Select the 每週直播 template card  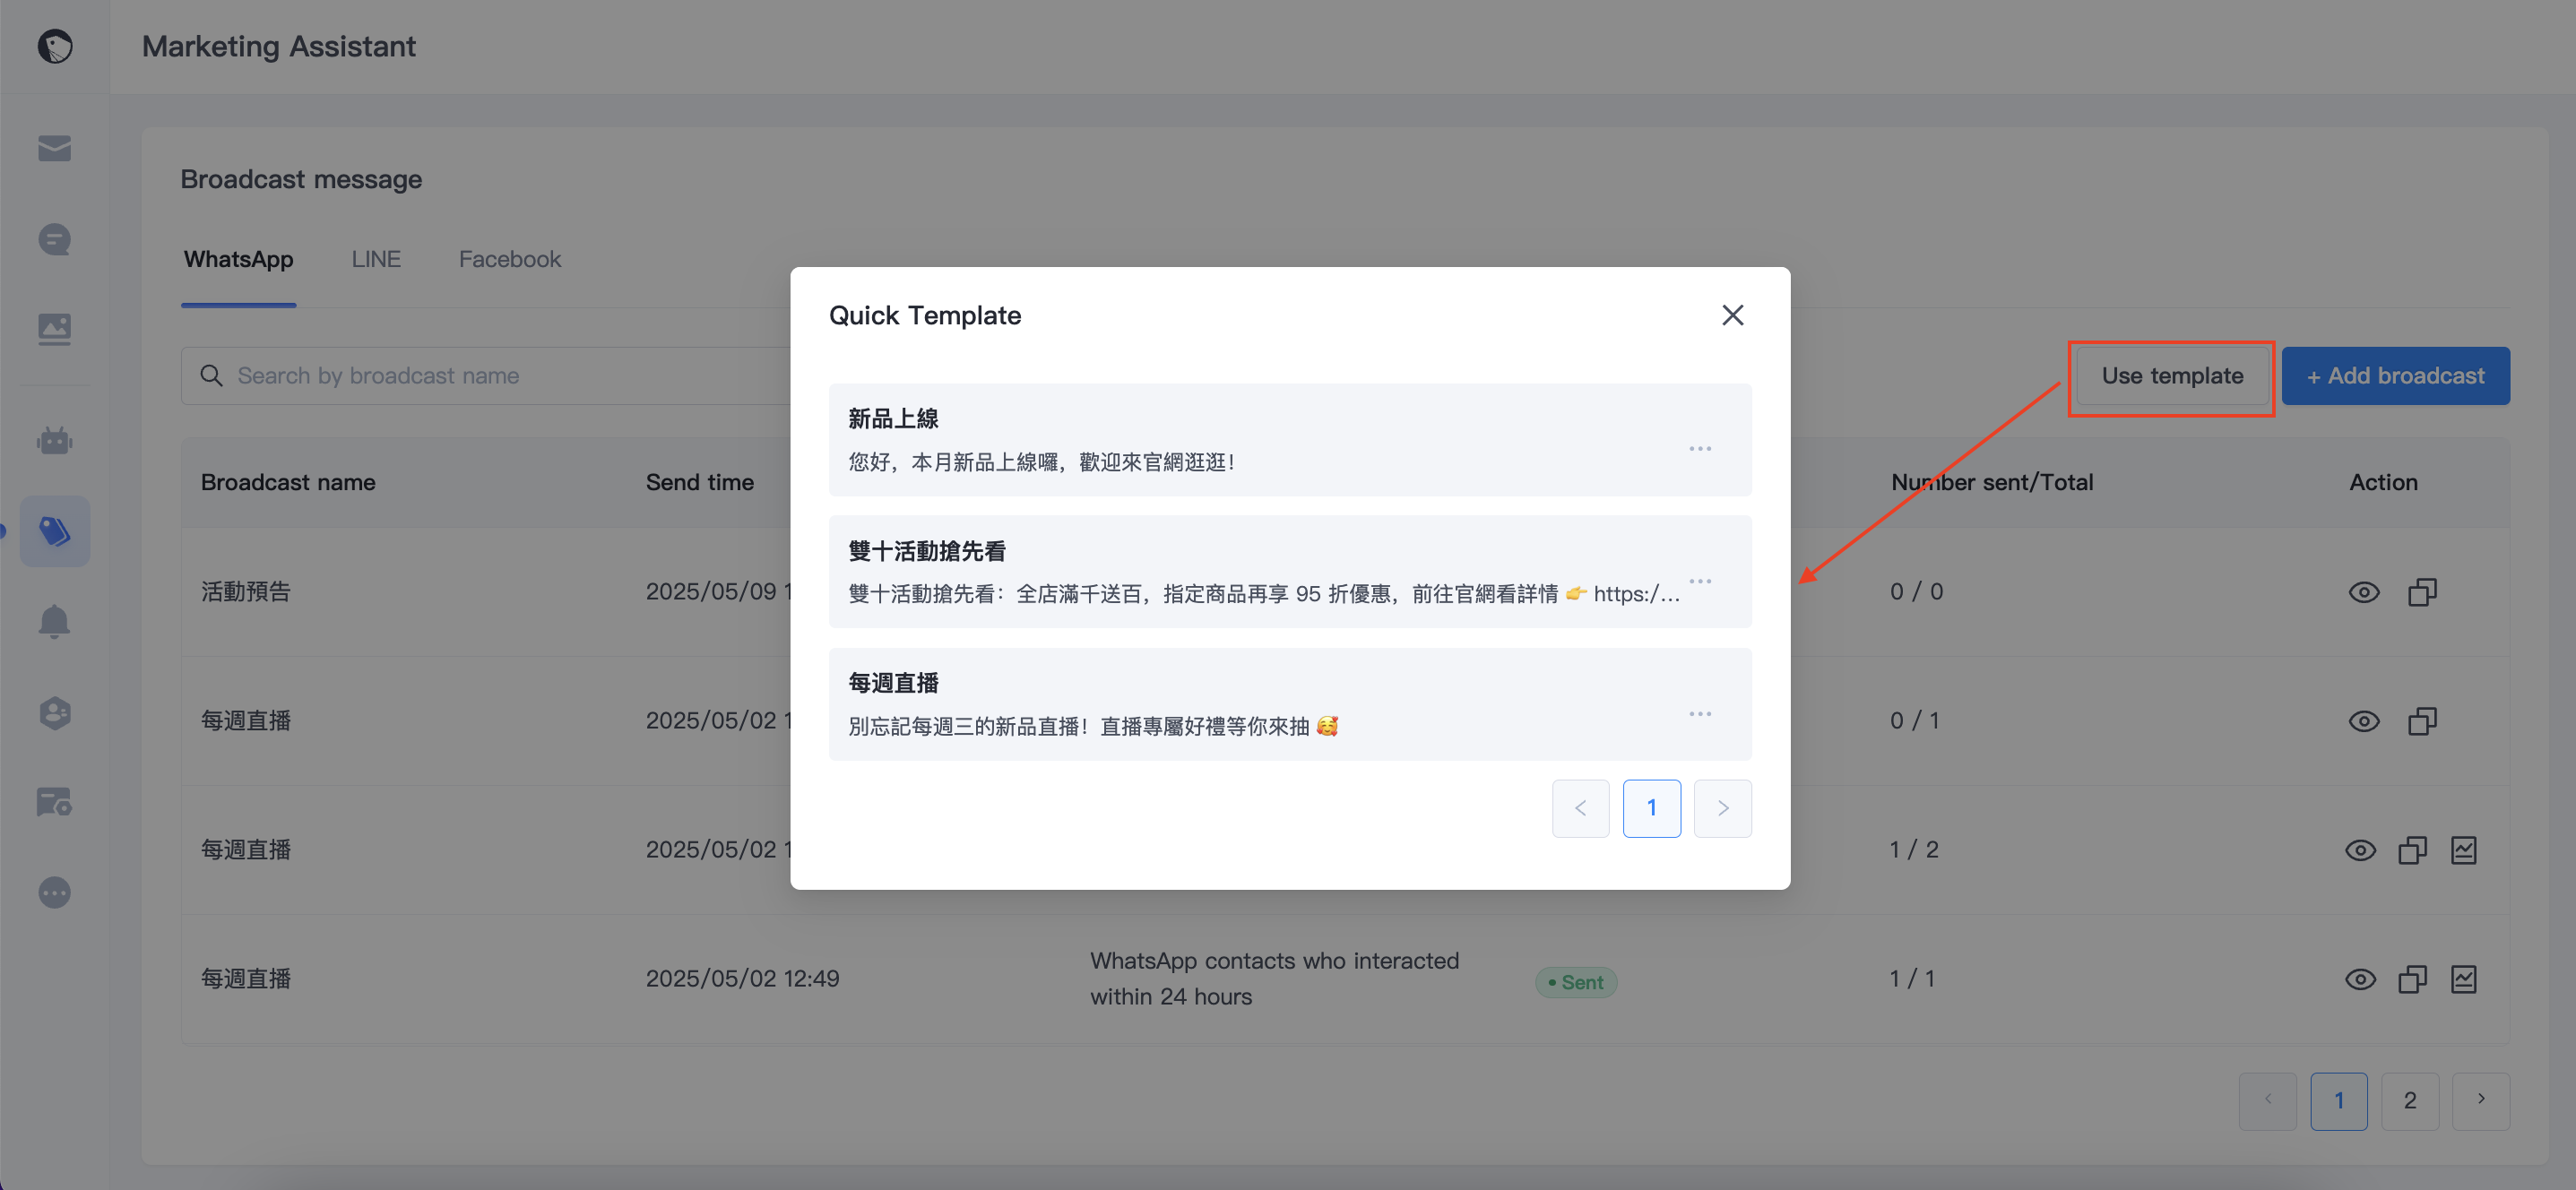click(1289, 704)
